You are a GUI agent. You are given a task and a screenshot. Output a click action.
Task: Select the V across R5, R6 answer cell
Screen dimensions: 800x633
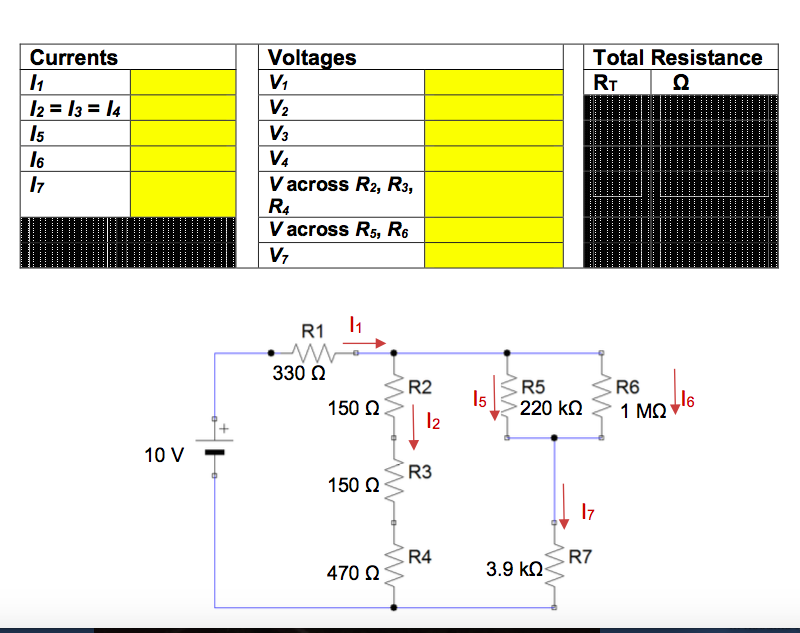click(493, 229)
